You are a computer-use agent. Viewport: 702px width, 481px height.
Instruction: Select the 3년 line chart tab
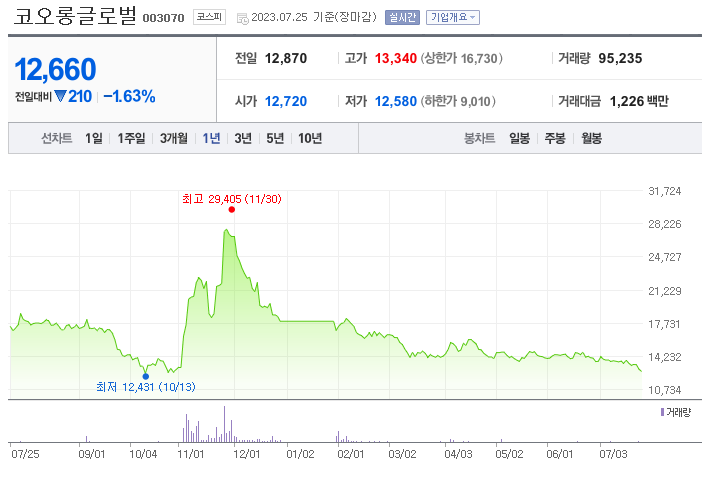243,138
